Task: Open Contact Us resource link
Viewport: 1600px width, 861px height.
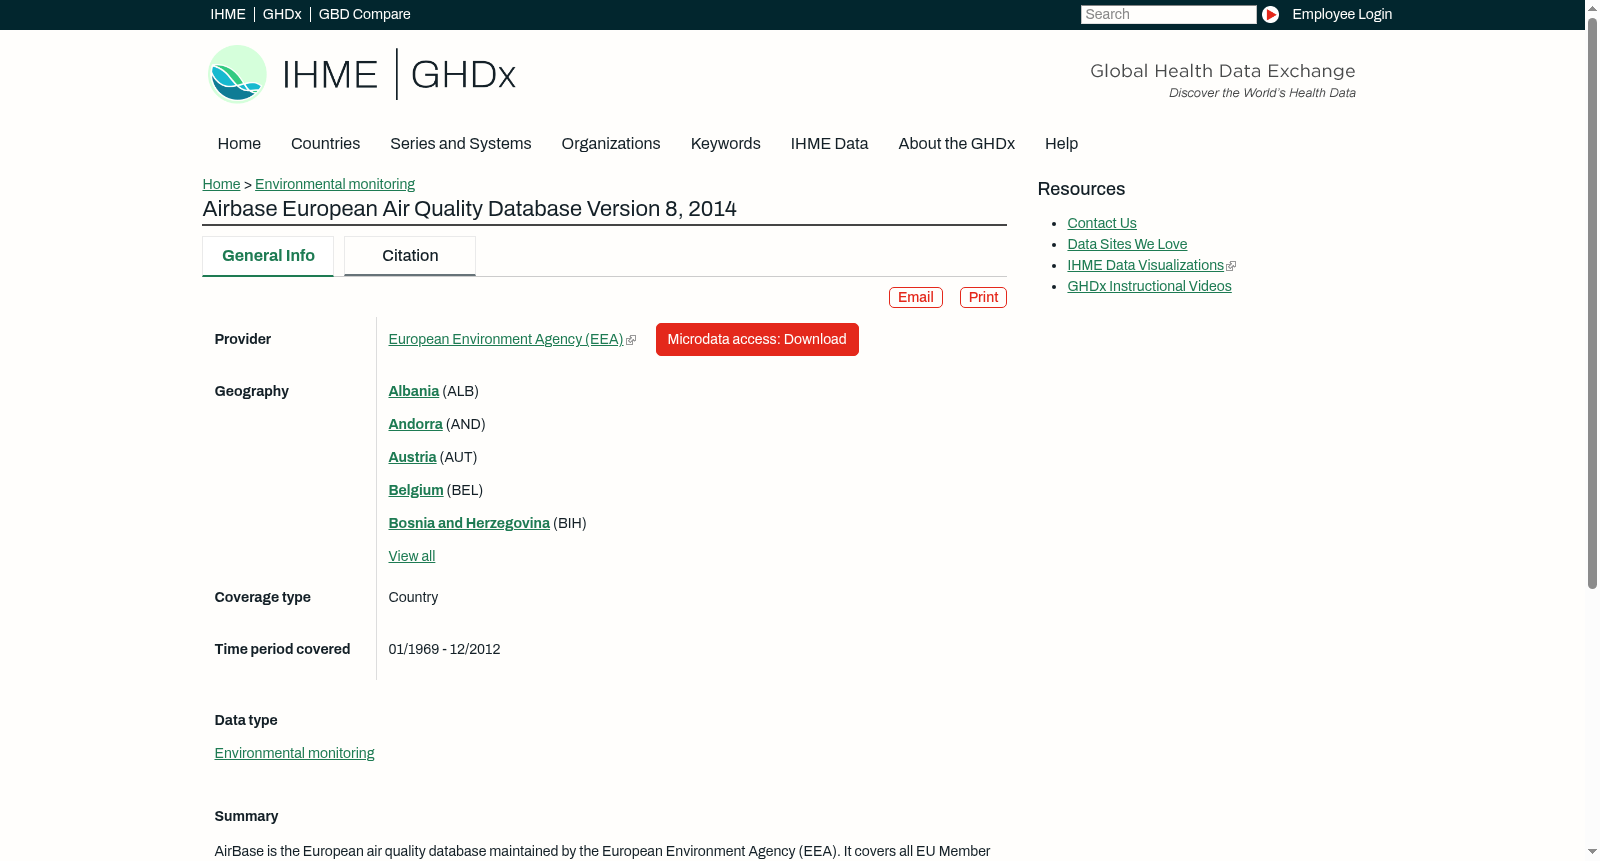Action: click(x=1102, y=223)
